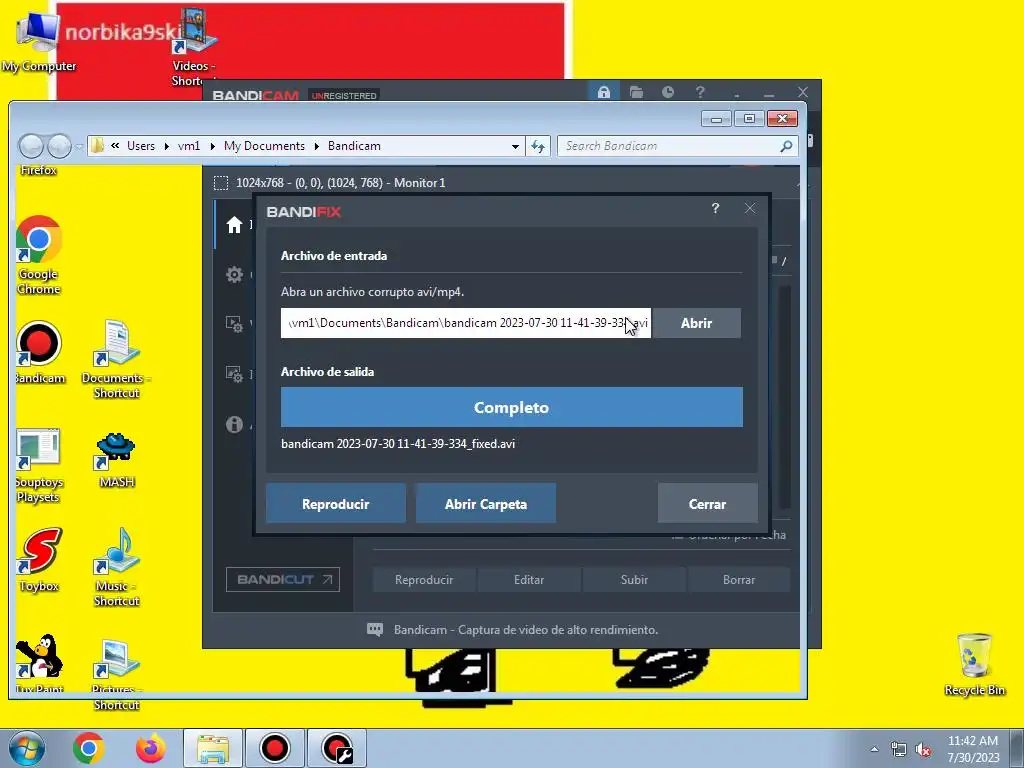Click the Abrir button
The height and width of the screenshot is (768, 1024).
coord(696,323)
